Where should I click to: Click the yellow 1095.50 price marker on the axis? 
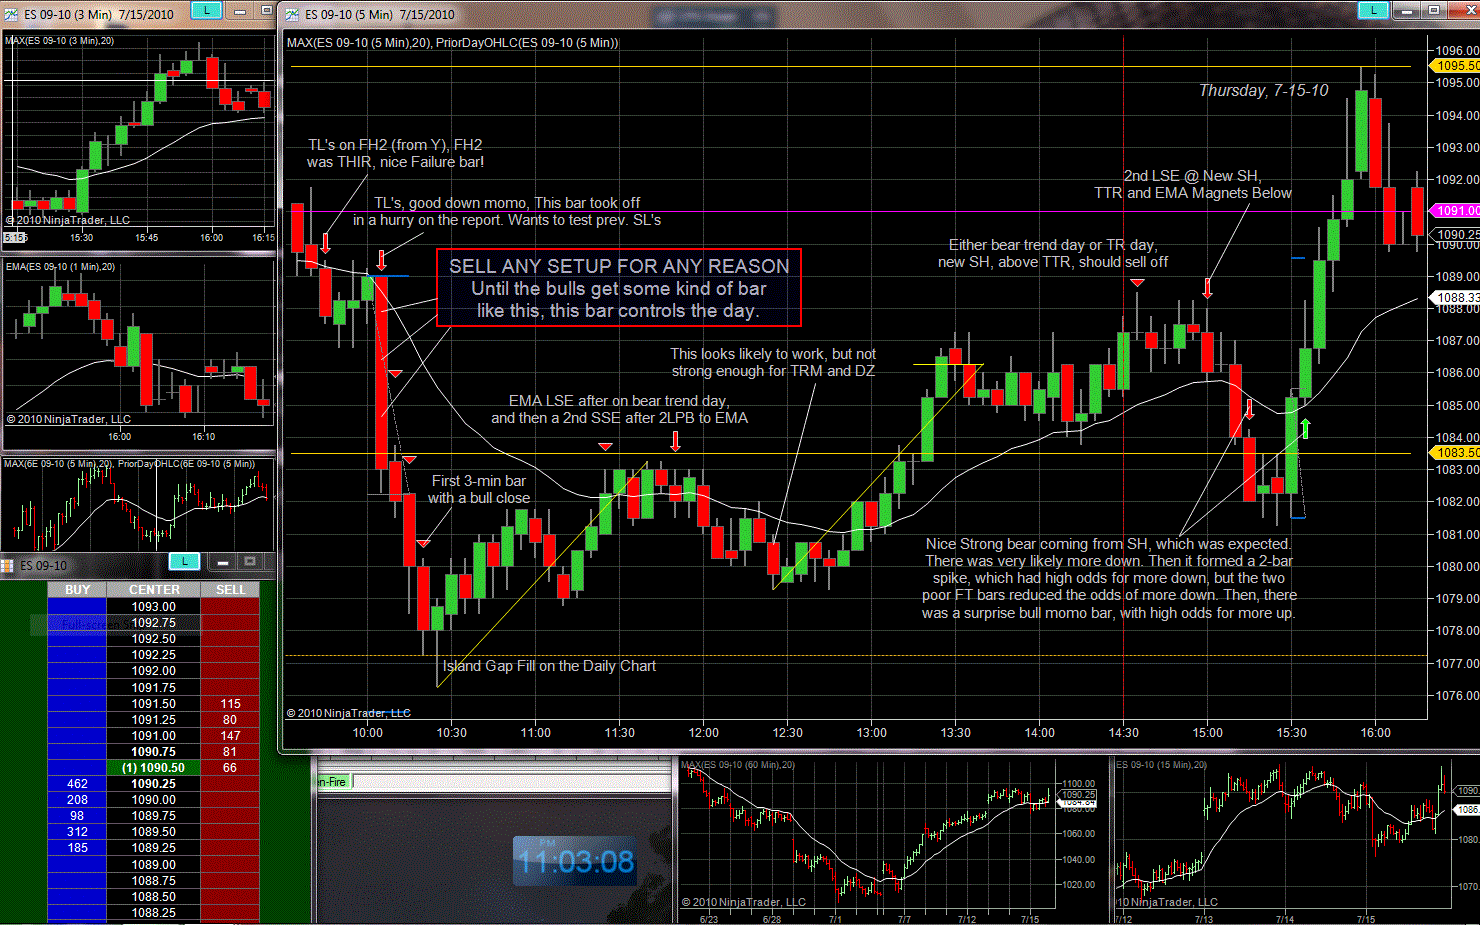click(x=1456, y=66)
